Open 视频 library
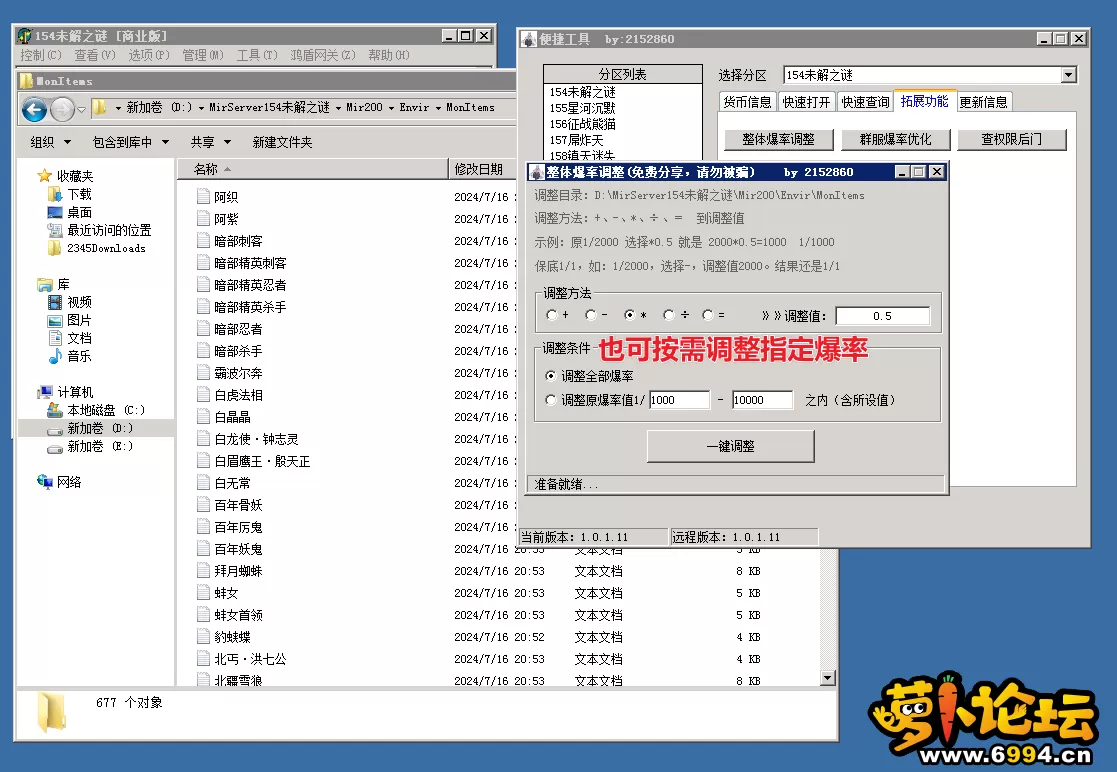Image resolution: width=1117 pixels, height=772 pixels. (x=79, y=302)
